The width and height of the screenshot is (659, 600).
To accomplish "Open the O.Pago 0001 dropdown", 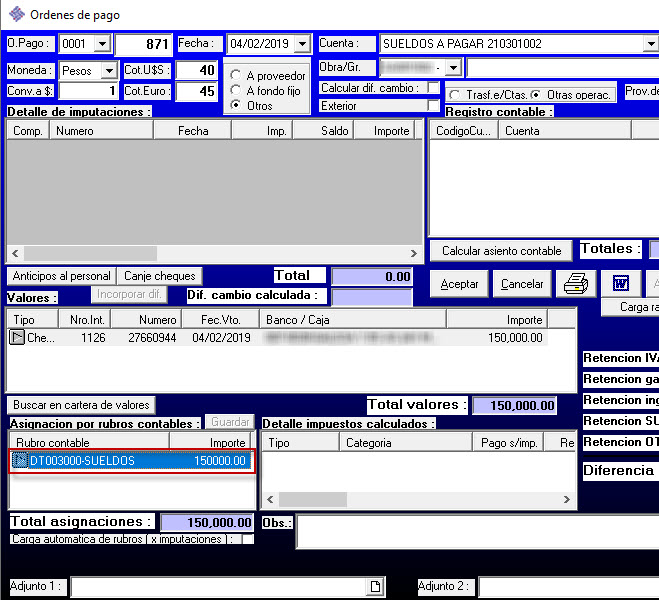I will (101, 44).
